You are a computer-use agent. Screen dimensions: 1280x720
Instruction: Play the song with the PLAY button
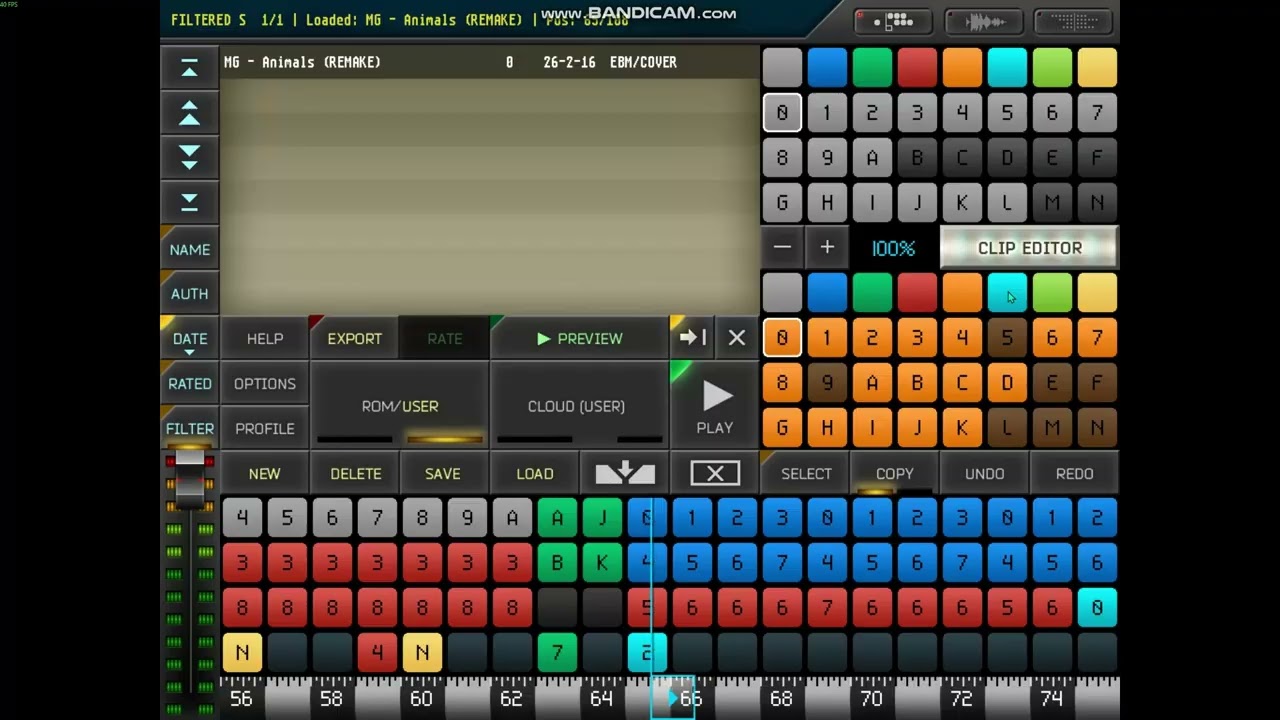[x=714, y=406]
